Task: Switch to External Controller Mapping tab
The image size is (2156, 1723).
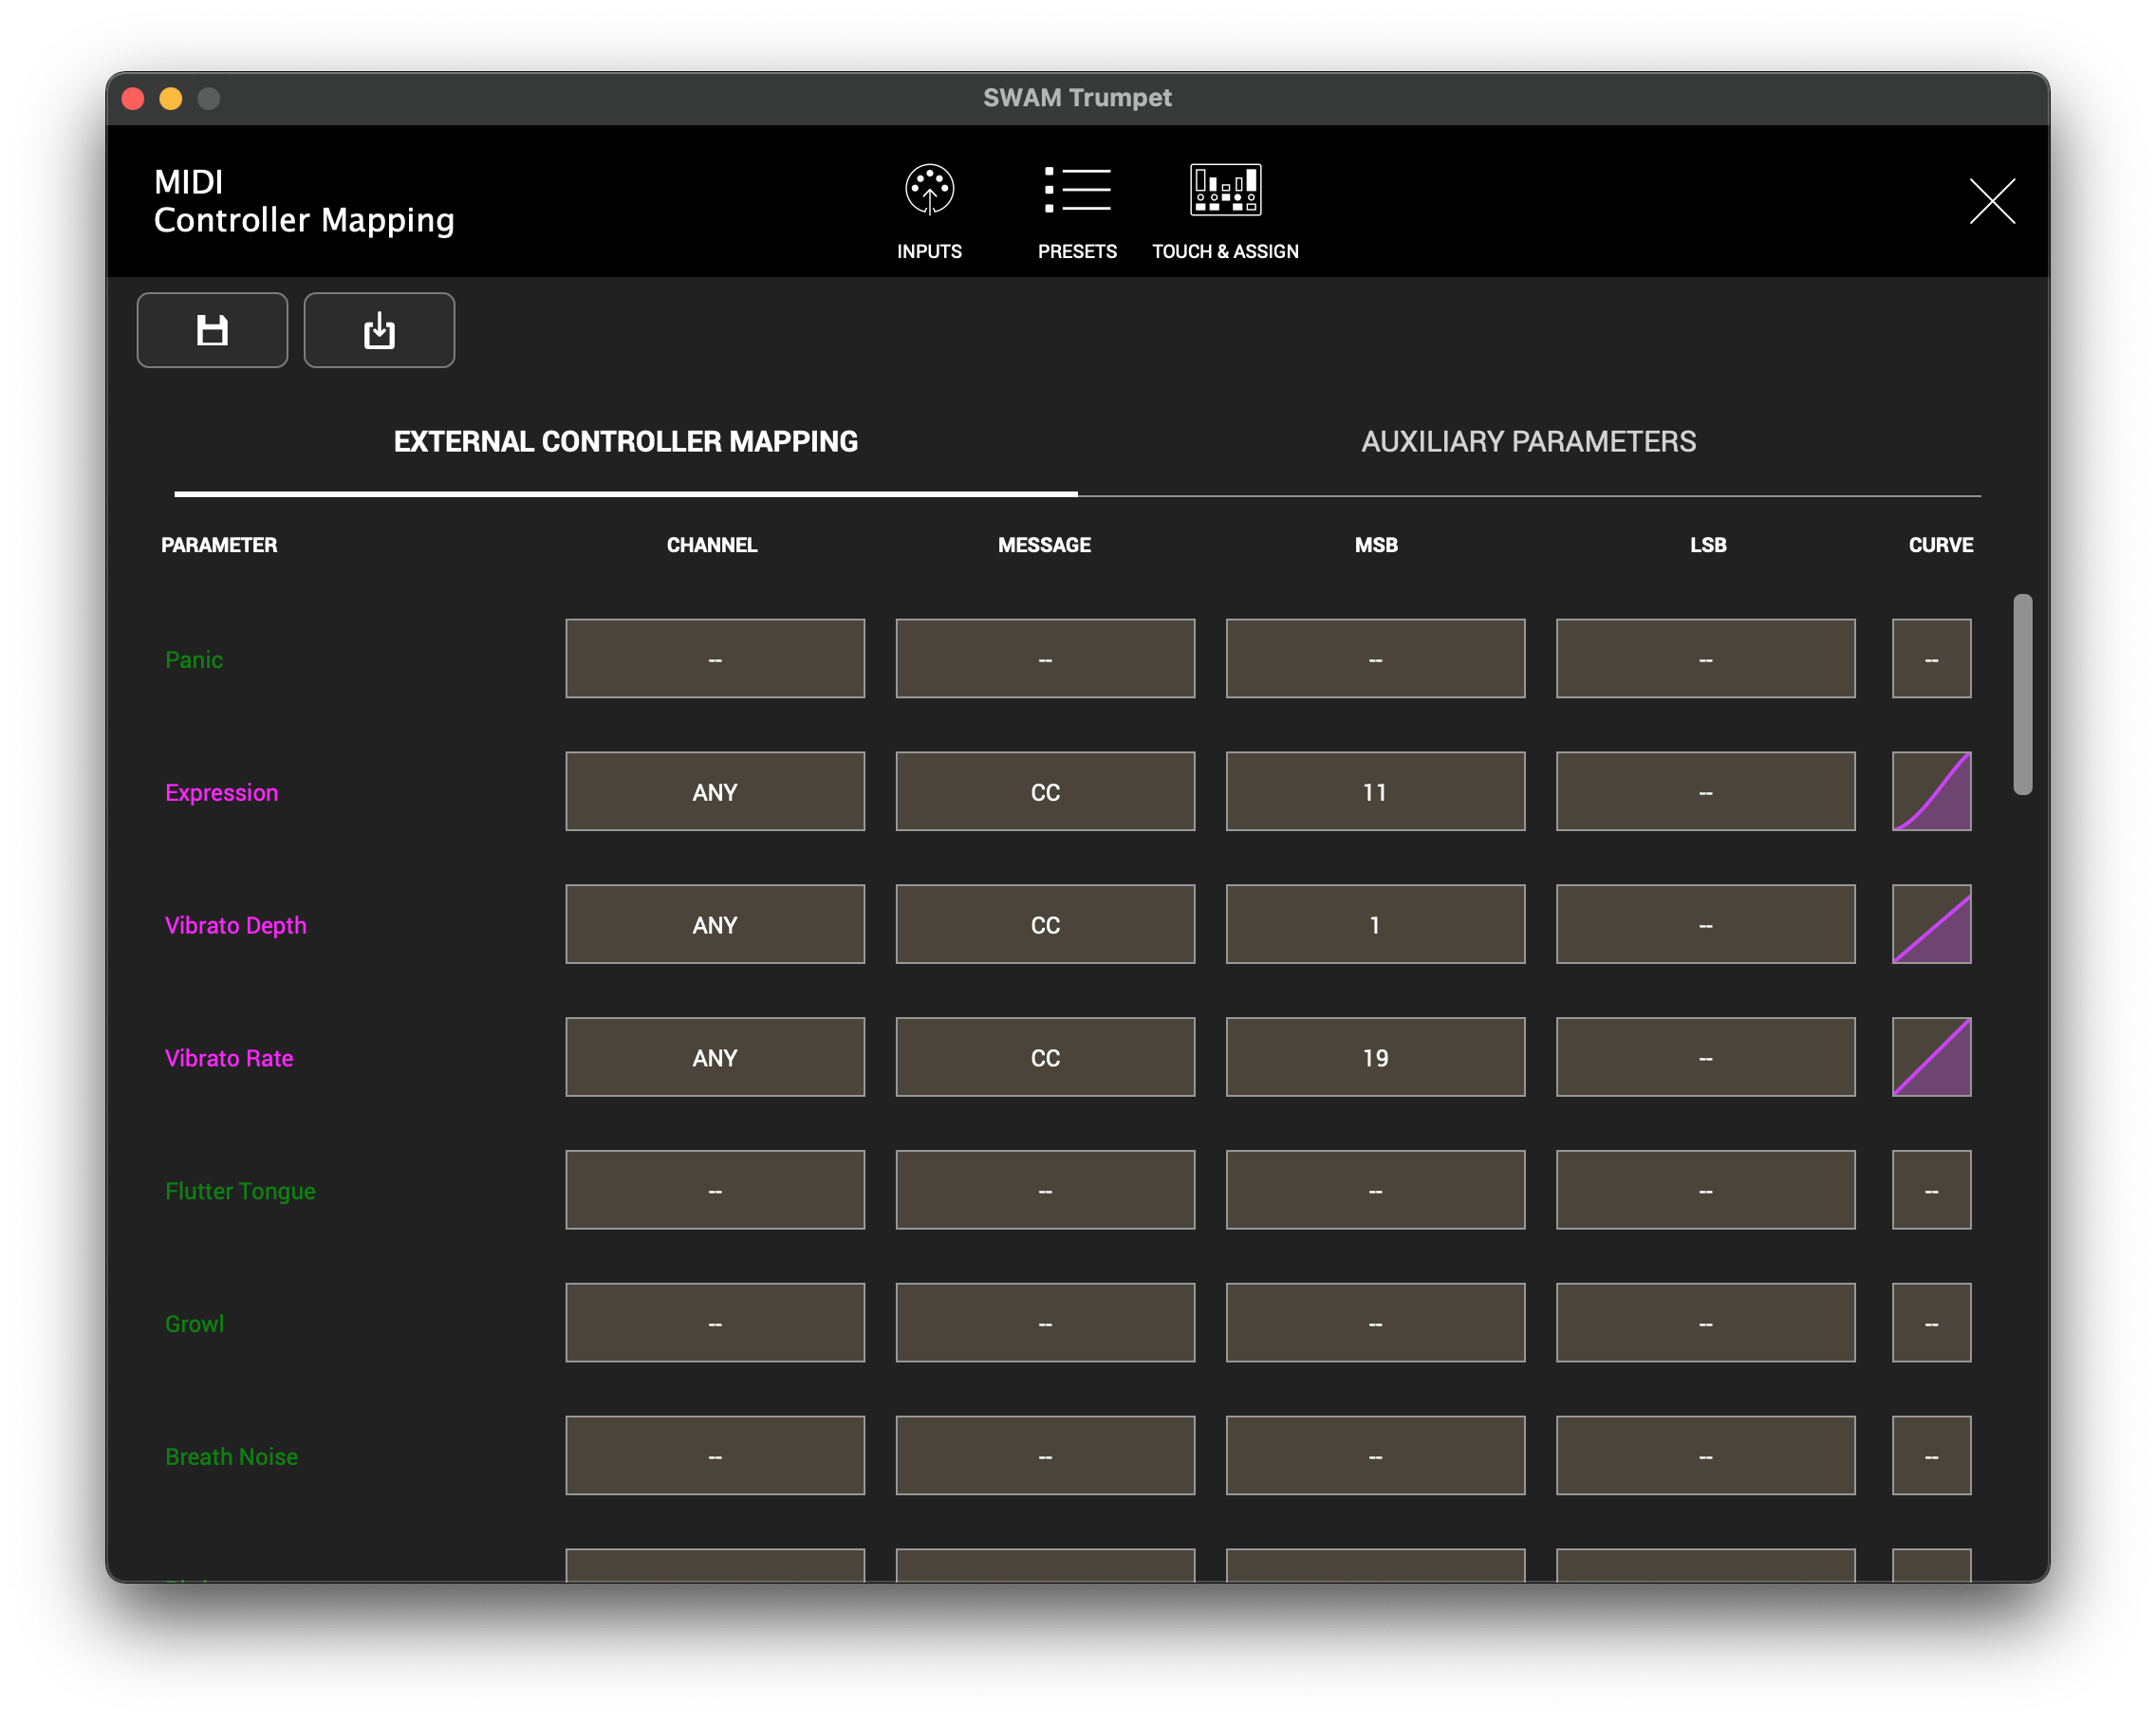Action: (625, 441)
